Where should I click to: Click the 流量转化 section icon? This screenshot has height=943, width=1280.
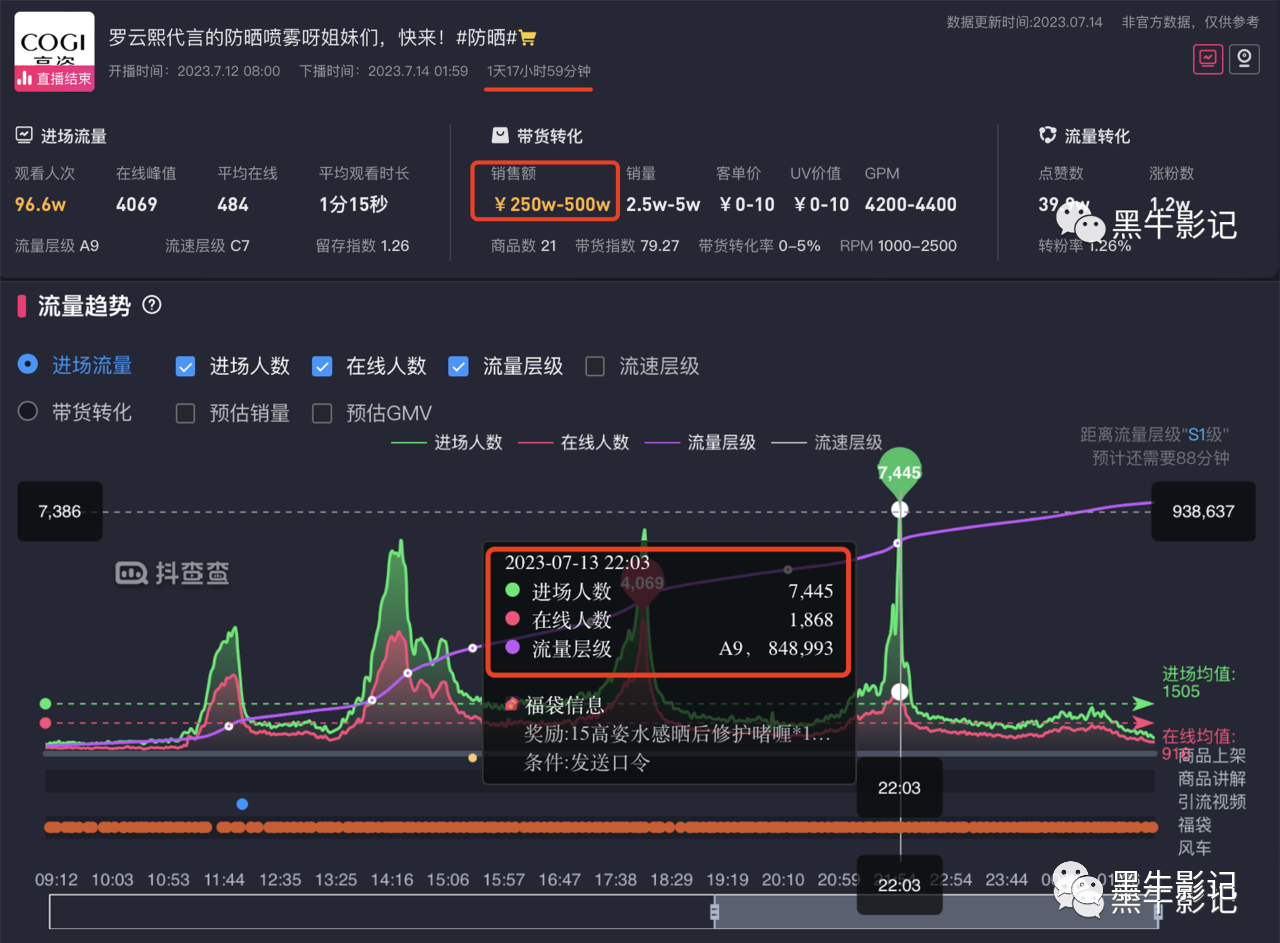click(x=1047, y=135)
